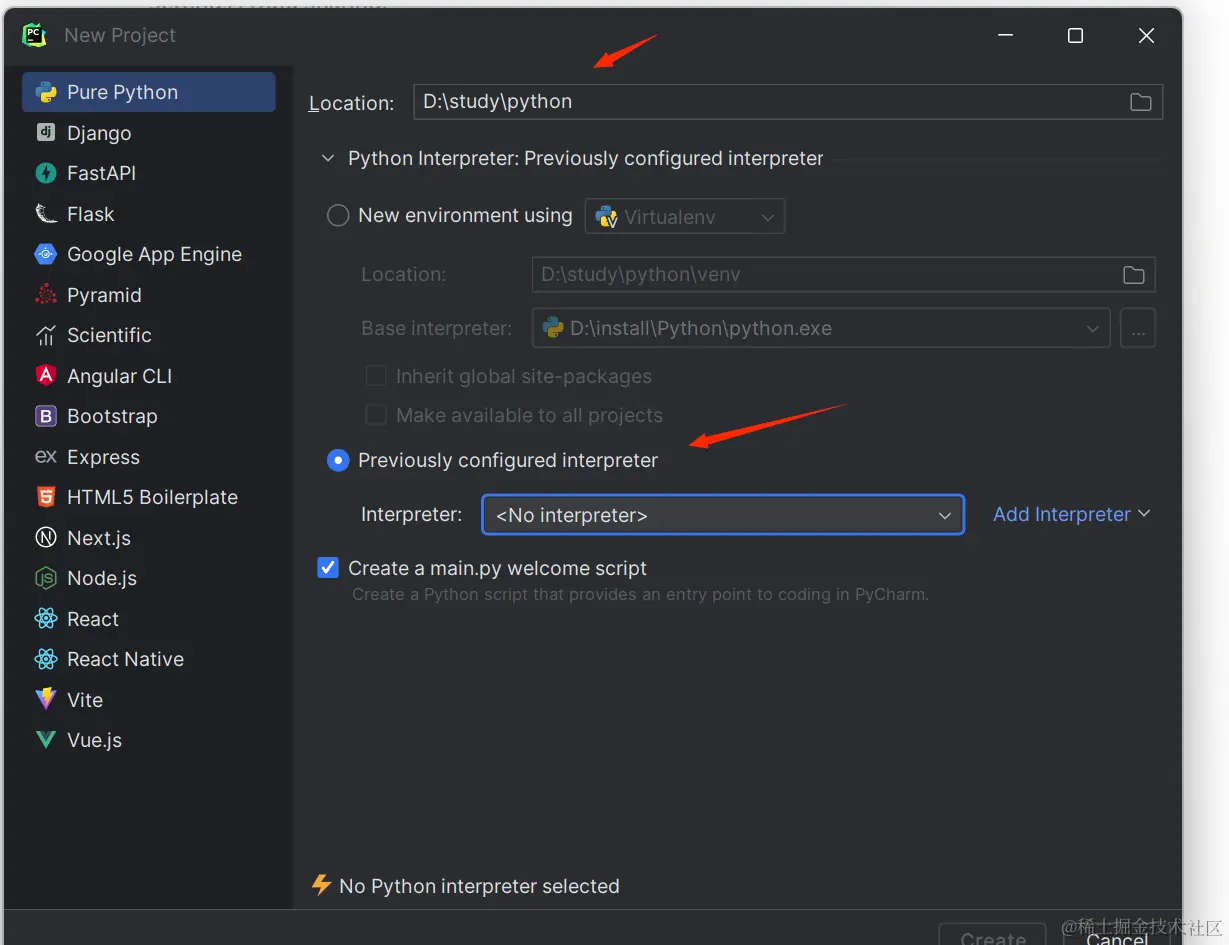Viewport: 1229px width, 945px height.
Task: Click the Base interpreter: label
Action: click(x=436, y=328)
